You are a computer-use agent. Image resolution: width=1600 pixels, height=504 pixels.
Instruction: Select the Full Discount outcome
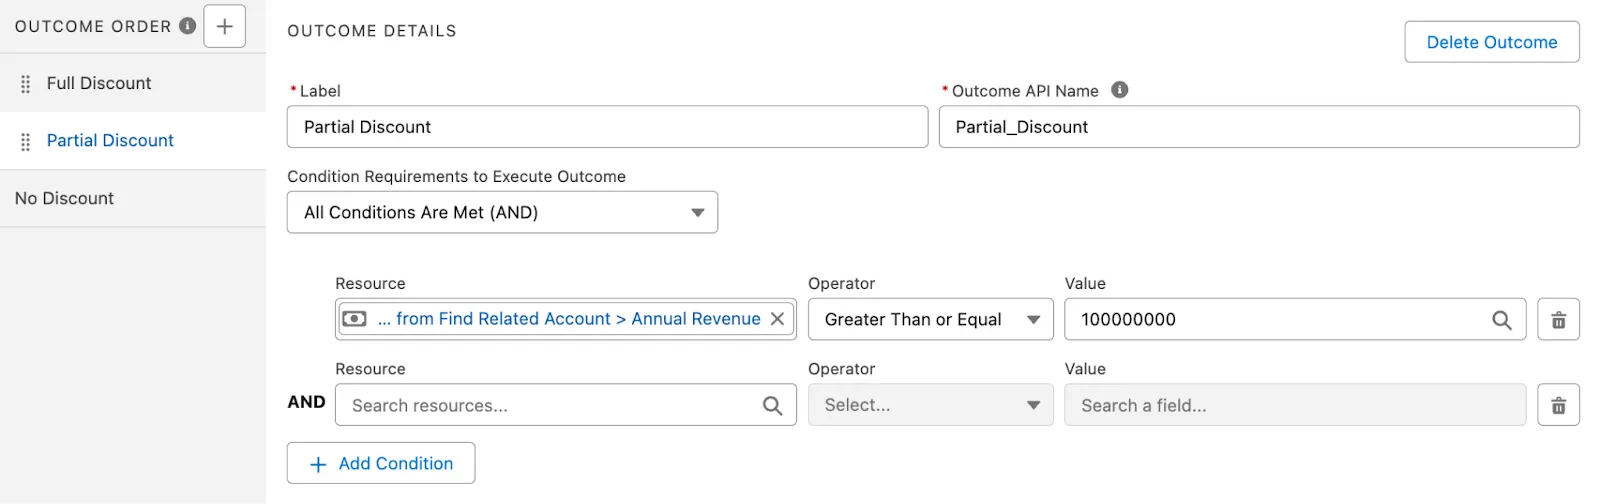pos(99,83)
